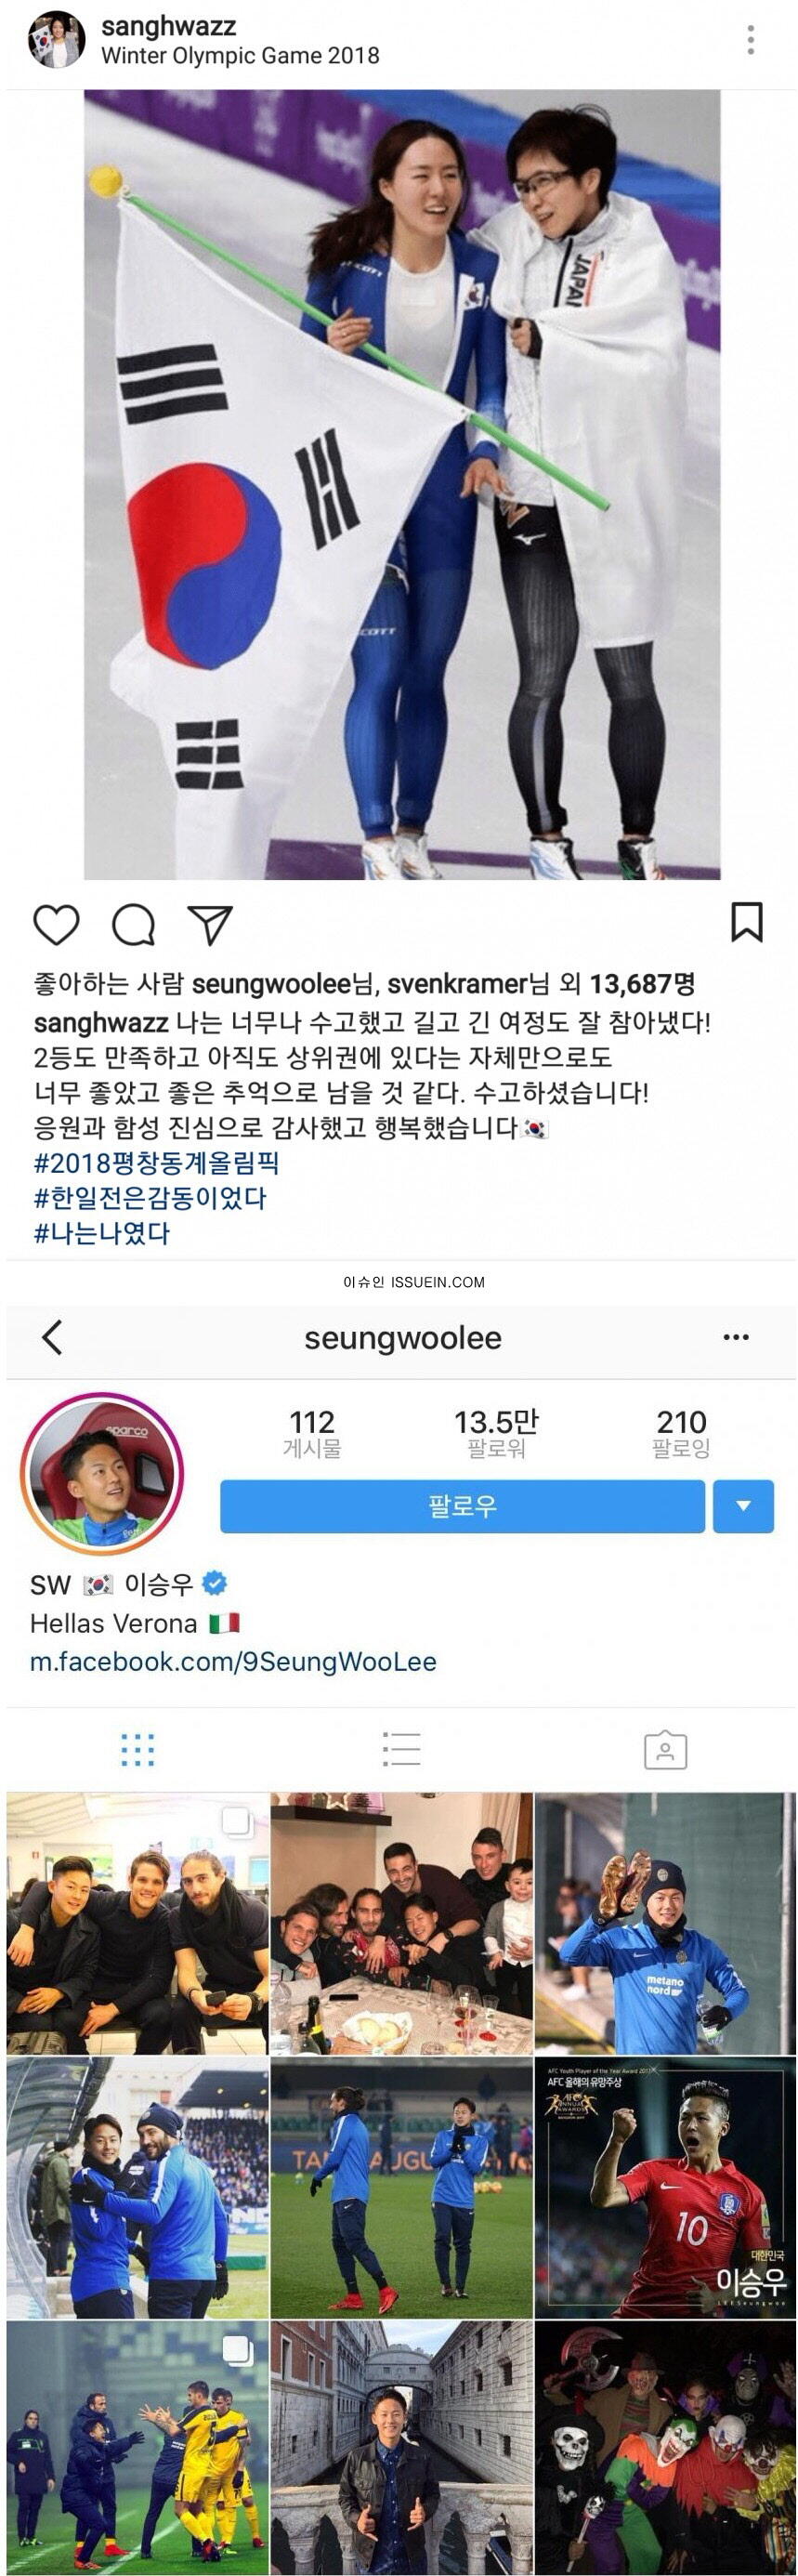Switch to the grid view tab

coord(137,1750)
